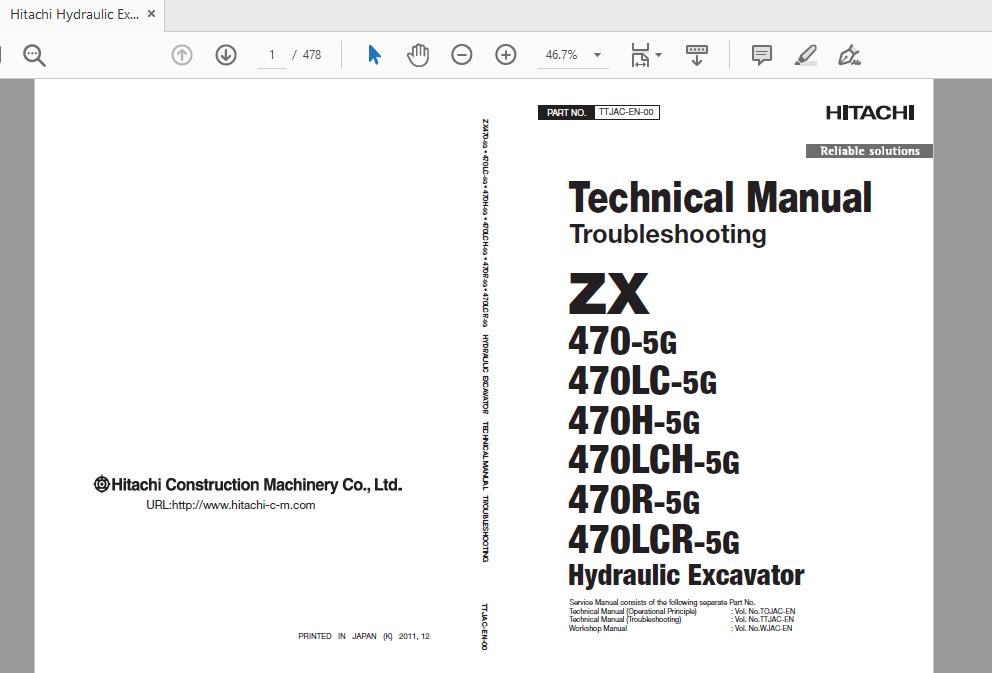Click the Troubleshooting subtitle text

pos(667,235)
